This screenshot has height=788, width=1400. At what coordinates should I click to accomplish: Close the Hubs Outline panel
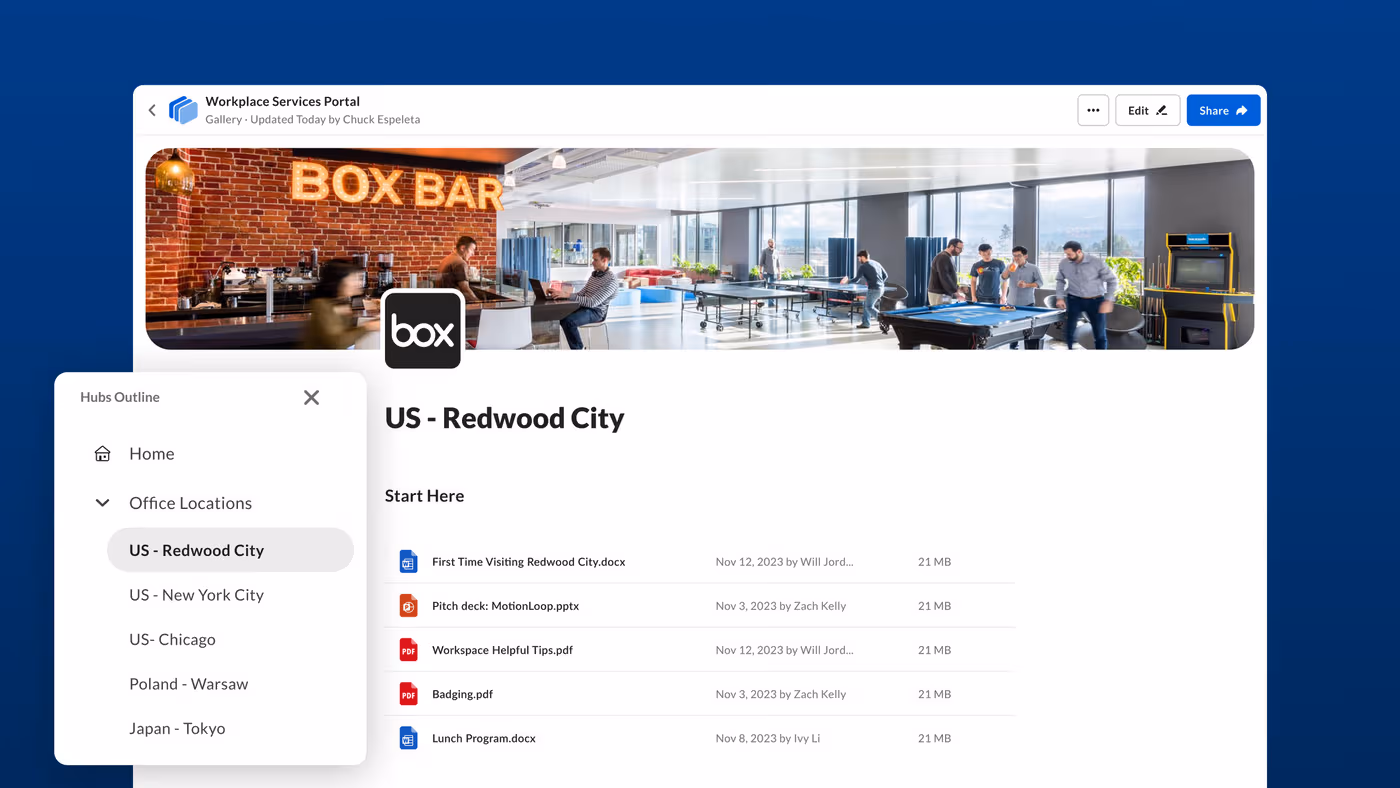click(311, 397)
